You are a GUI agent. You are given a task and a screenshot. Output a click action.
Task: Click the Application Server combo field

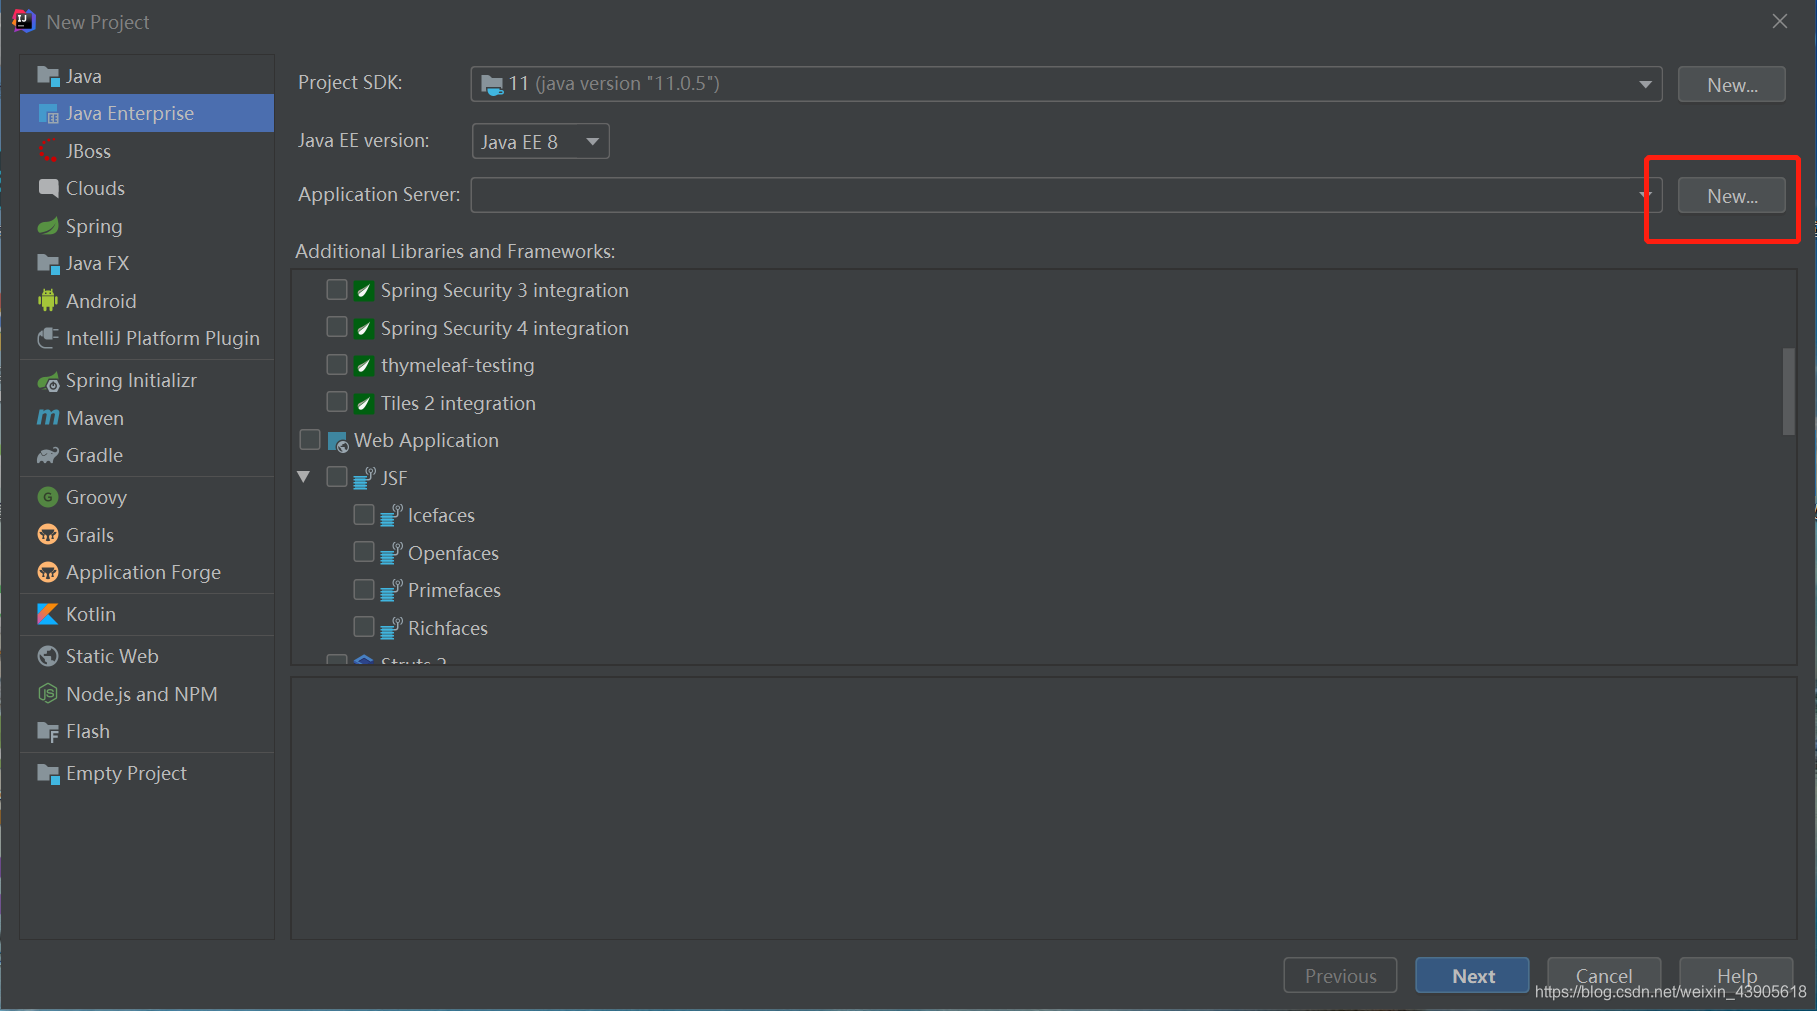point(1066,195)
